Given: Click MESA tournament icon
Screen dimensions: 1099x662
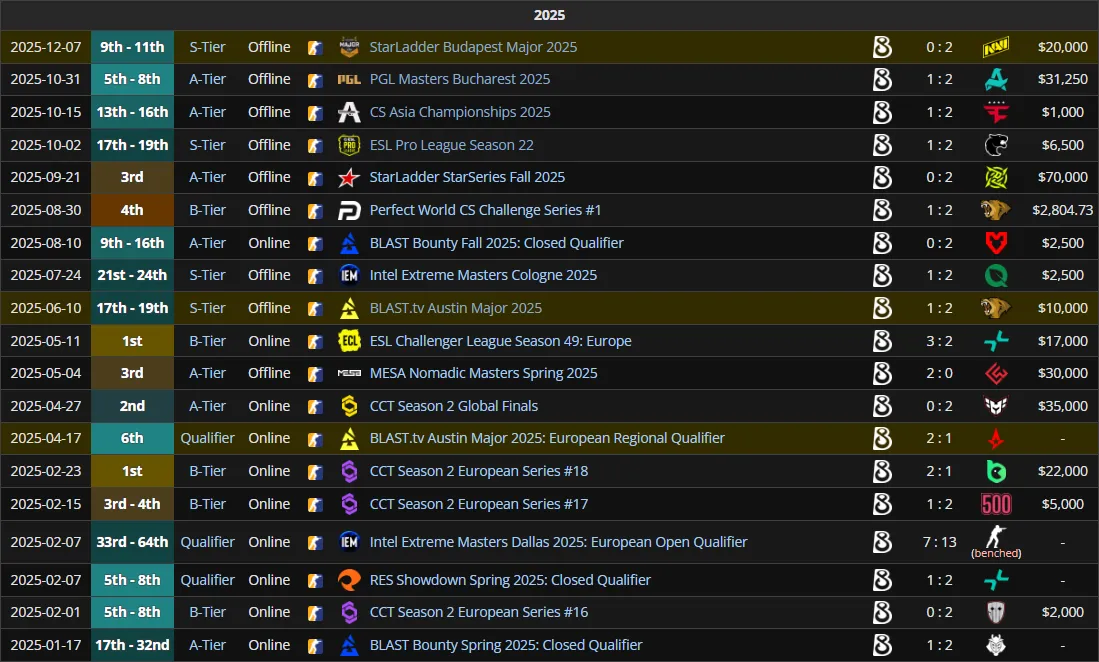Looking at the screenshot, I should (x=349, y=373).
